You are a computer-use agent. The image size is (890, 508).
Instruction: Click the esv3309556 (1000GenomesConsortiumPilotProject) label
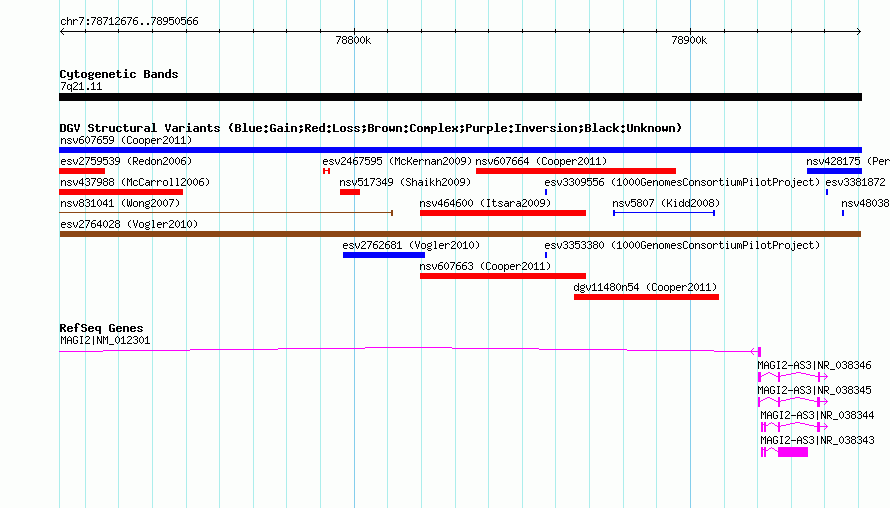(682, 182)
